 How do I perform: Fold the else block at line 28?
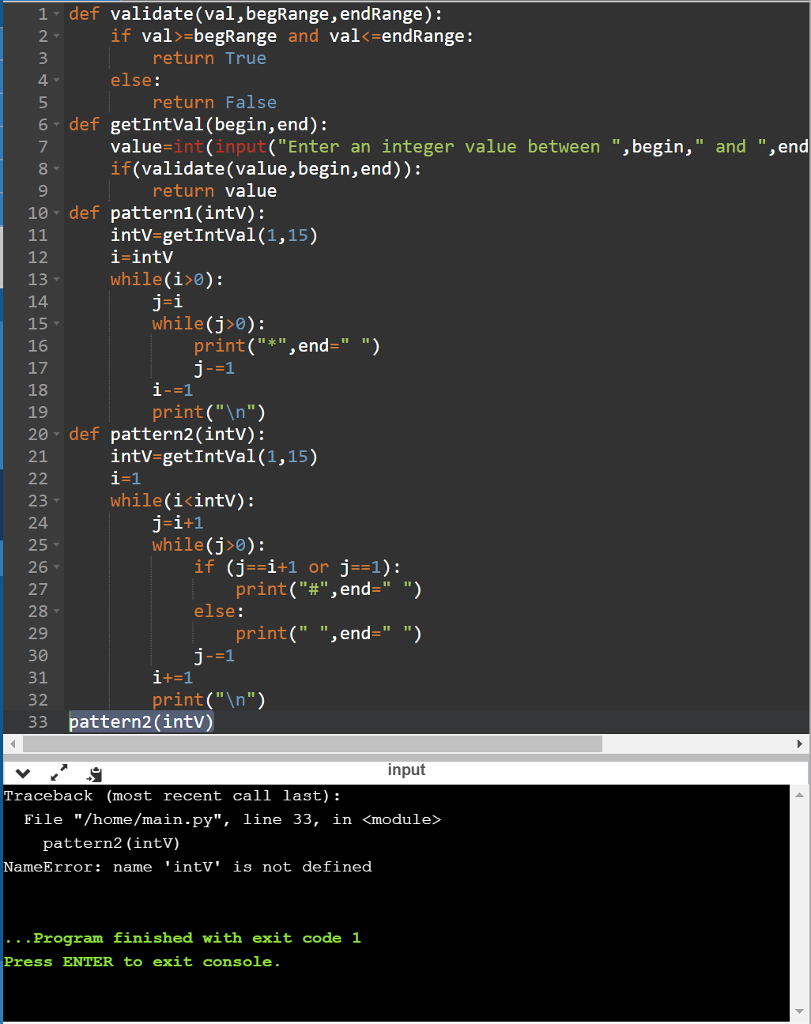(x=57, y=611)
